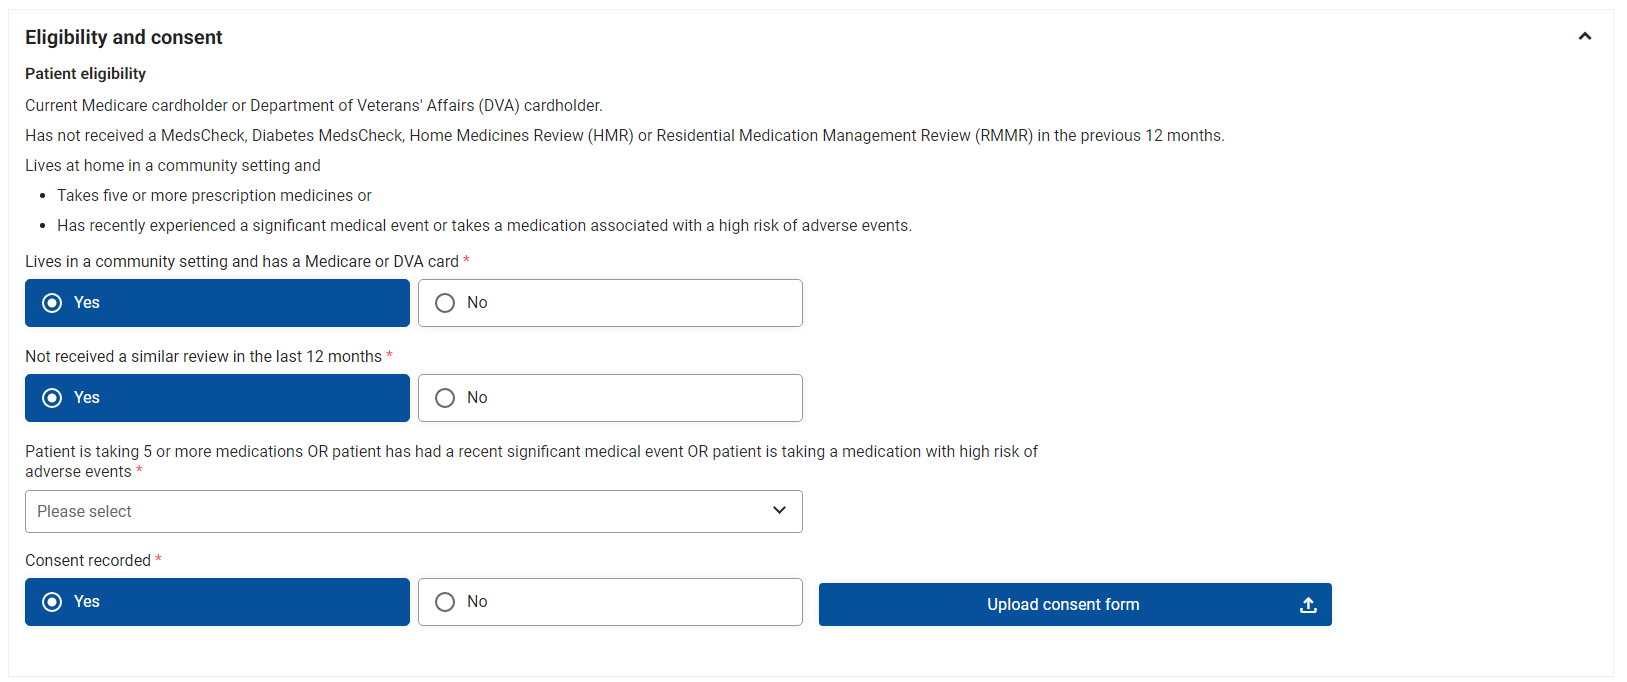Set Consent recorded to Yes
Screen dimensions: 1627x682
tap(217, 602)
